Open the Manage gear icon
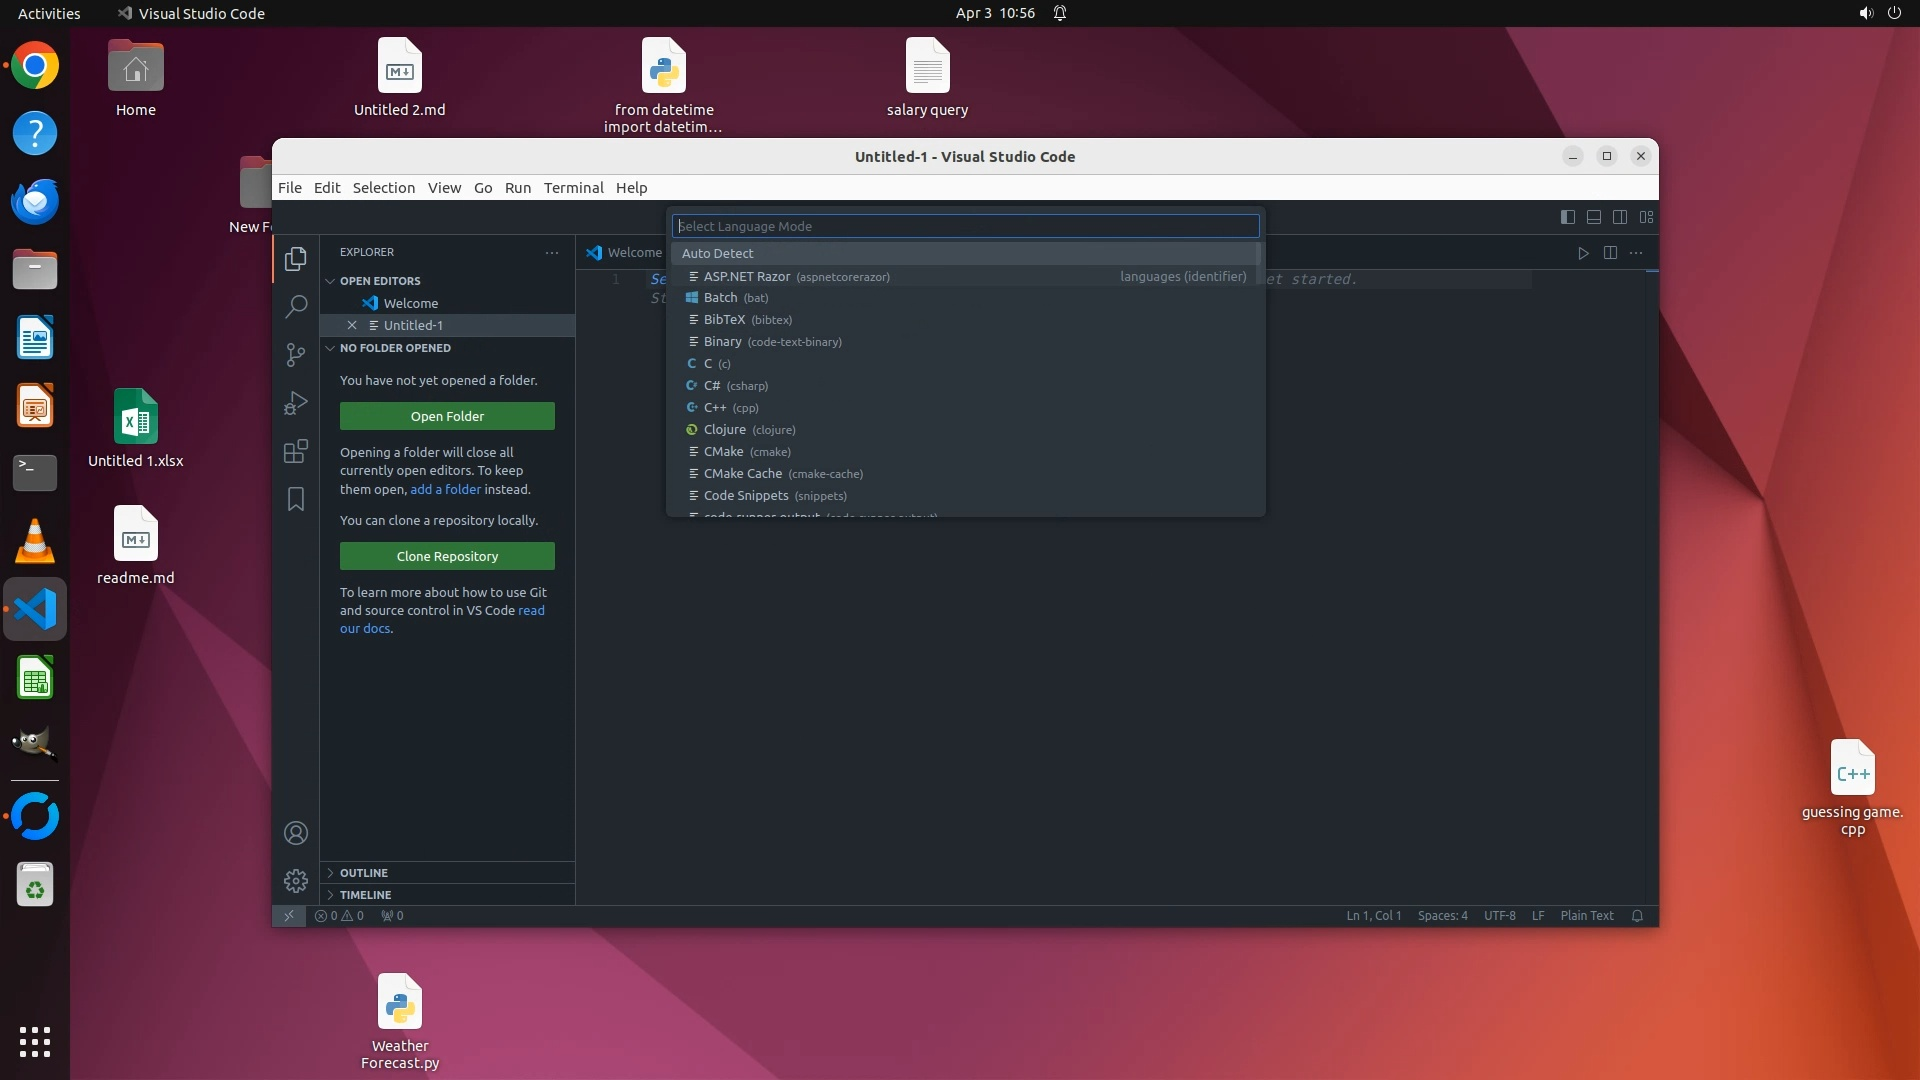The height and width of the screenshot is (1080, 1920). pyautogui.click(x=296, y=881)
